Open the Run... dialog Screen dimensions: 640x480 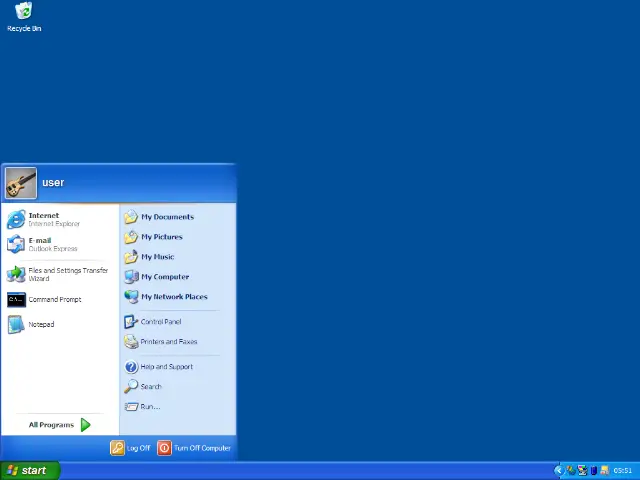[x=178, y=407]
